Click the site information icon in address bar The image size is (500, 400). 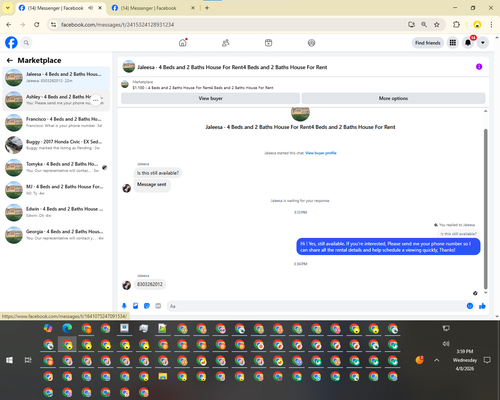pos(53,25)
